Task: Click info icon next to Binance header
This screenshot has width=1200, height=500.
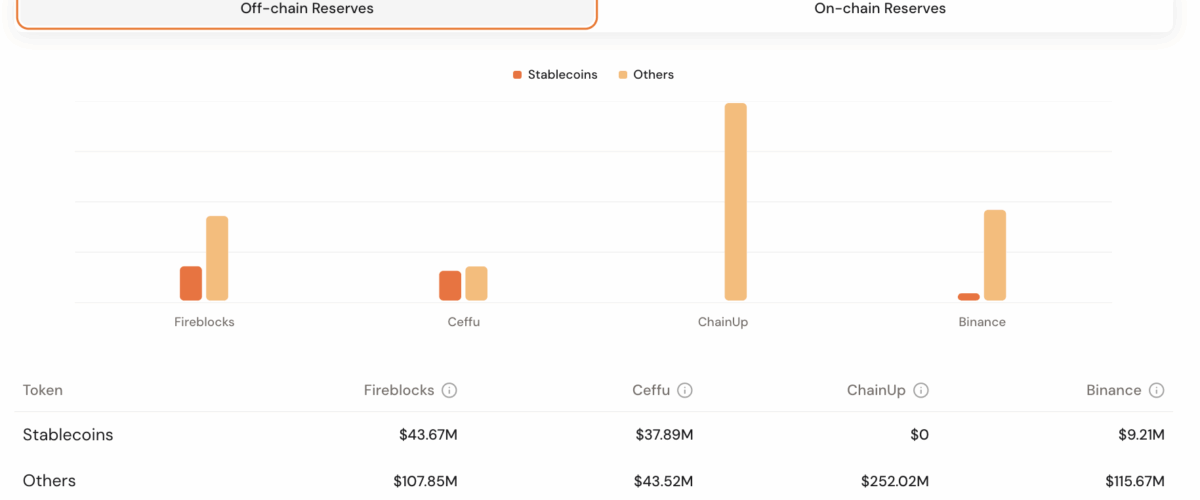Action: [1157, 391]
